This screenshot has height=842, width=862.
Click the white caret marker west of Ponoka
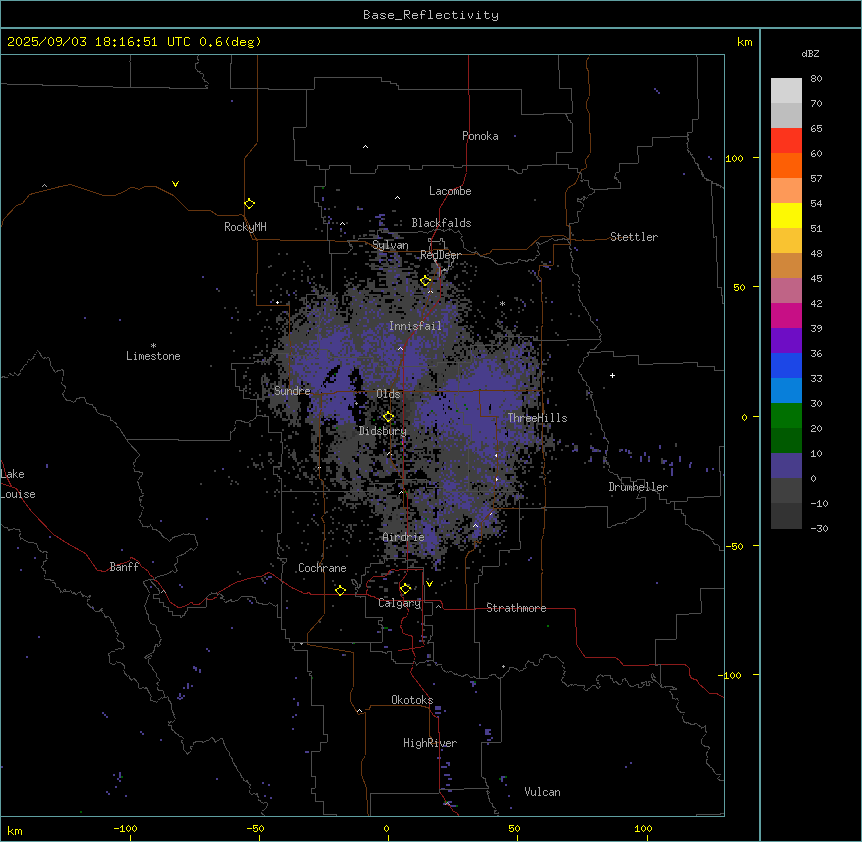(x=365, y=147)
